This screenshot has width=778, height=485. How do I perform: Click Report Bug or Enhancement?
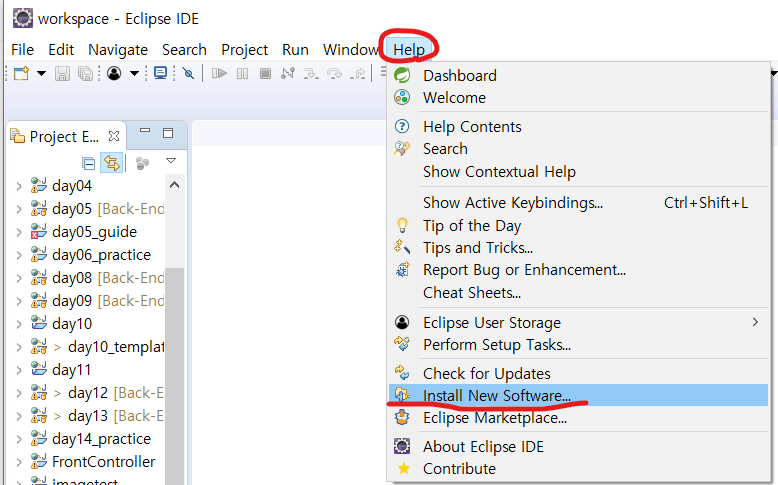578,270
